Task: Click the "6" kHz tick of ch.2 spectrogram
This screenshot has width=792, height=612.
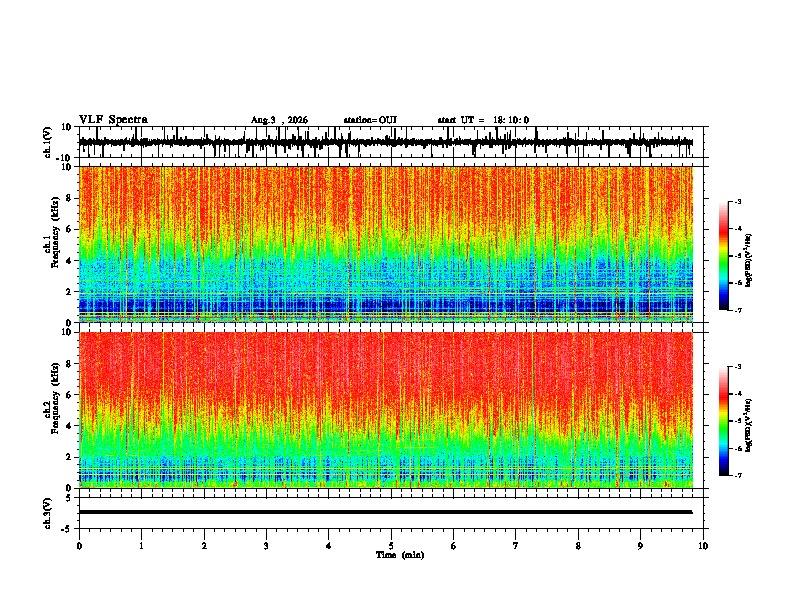Action: point(69,395)
